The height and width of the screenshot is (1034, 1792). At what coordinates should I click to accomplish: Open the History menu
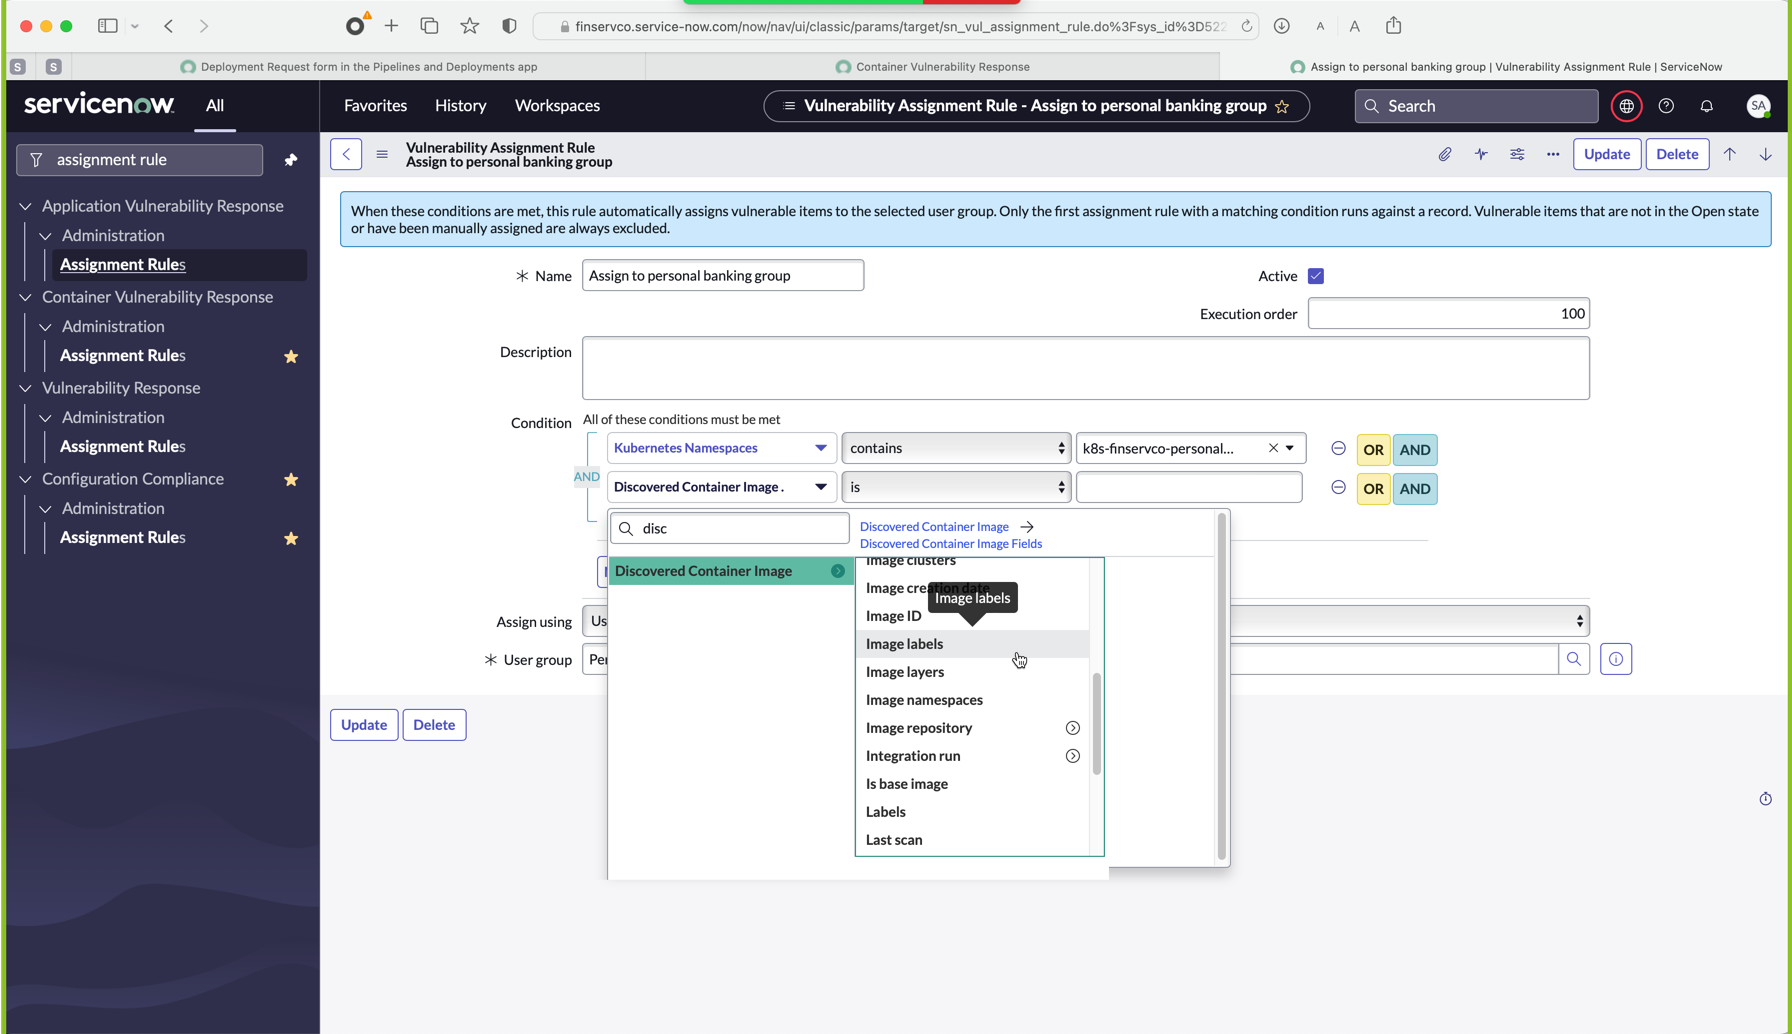point(460,105)
